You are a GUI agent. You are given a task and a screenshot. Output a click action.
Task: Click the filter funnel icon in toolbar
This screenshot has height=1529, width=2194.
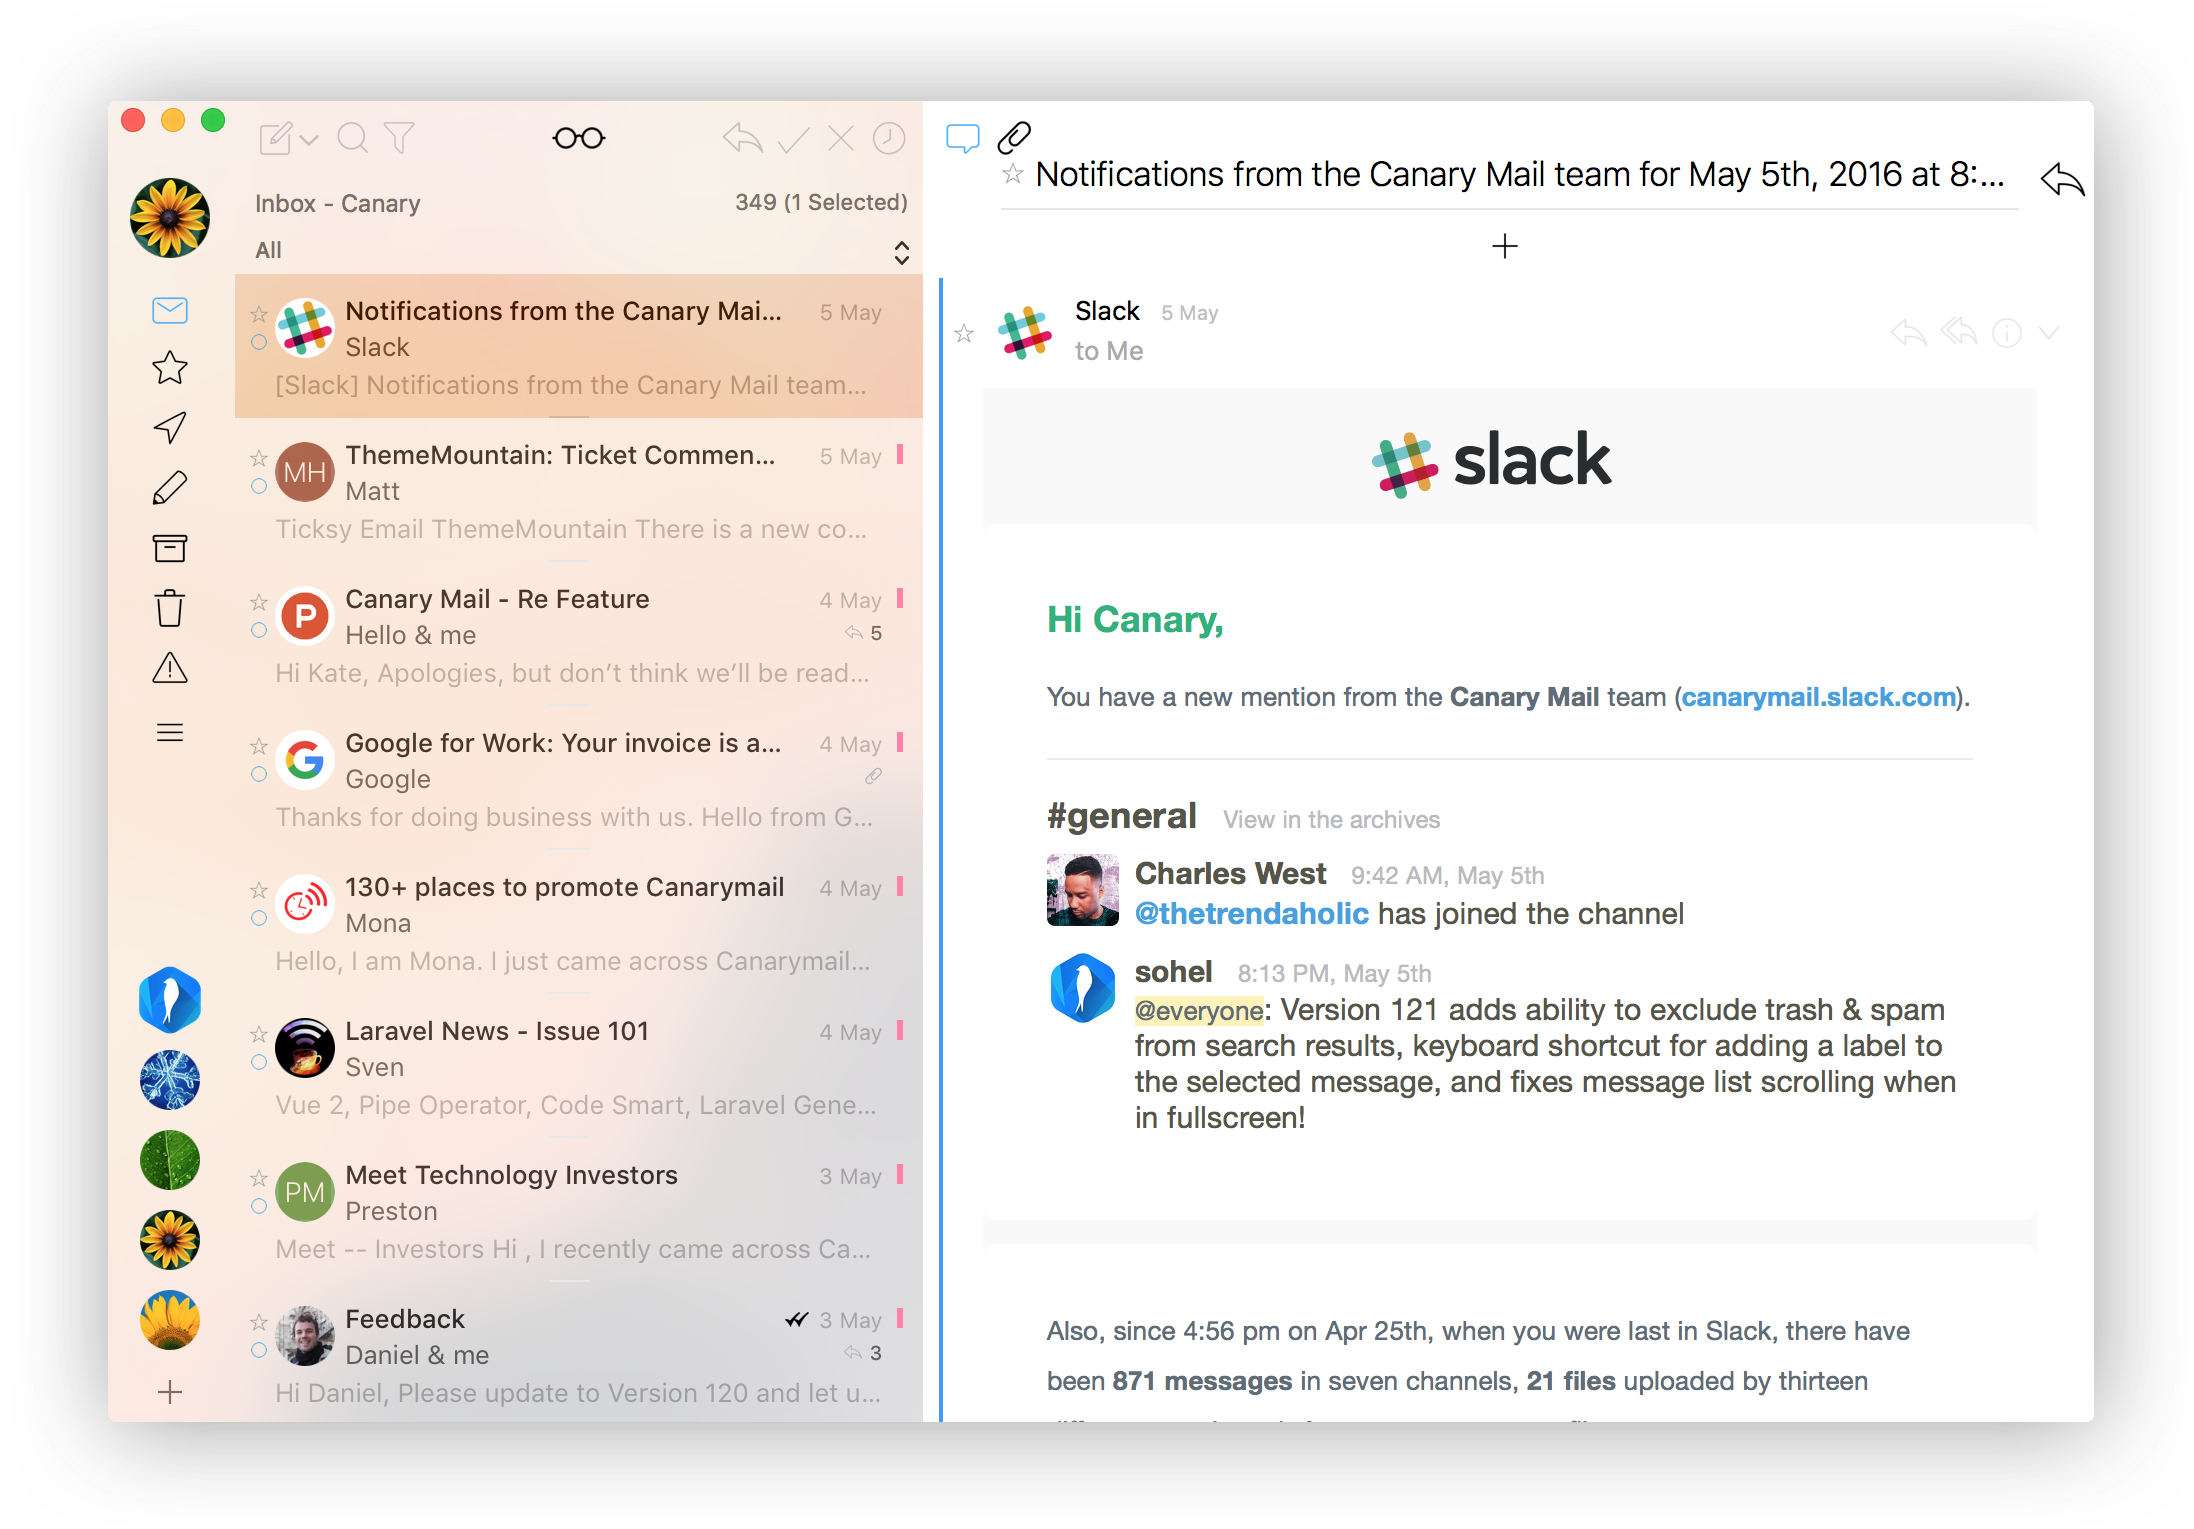399,138
